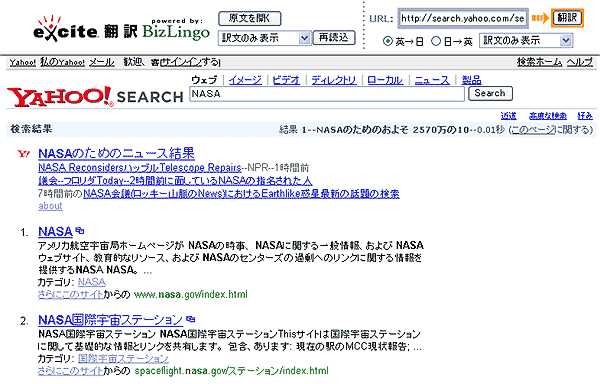Image resolution: width=600 pixels, height=384 pixels.
Task: Open the 私のYahoo! link
Action: tap(62, 62)
